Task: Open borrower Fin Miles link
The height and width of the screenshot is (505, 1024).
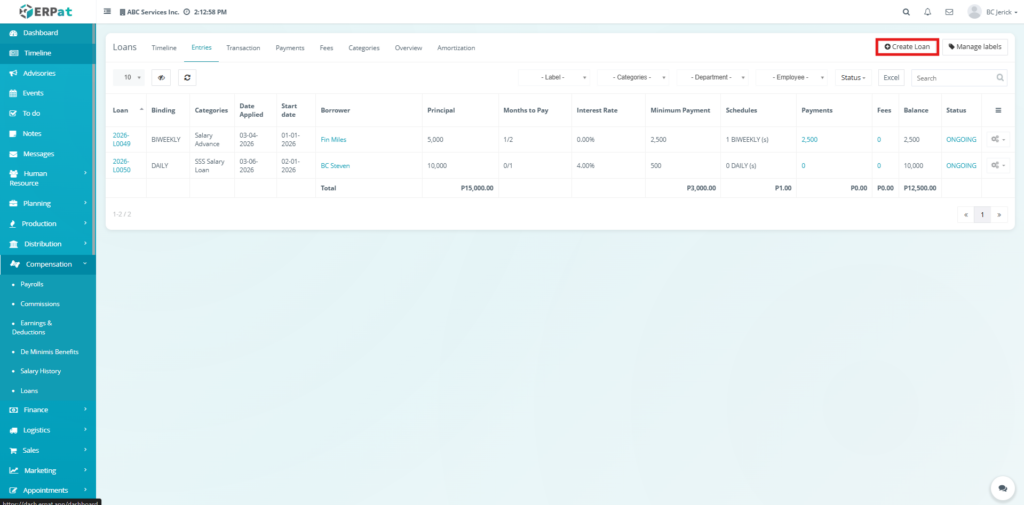Action: tap(333, 139)
